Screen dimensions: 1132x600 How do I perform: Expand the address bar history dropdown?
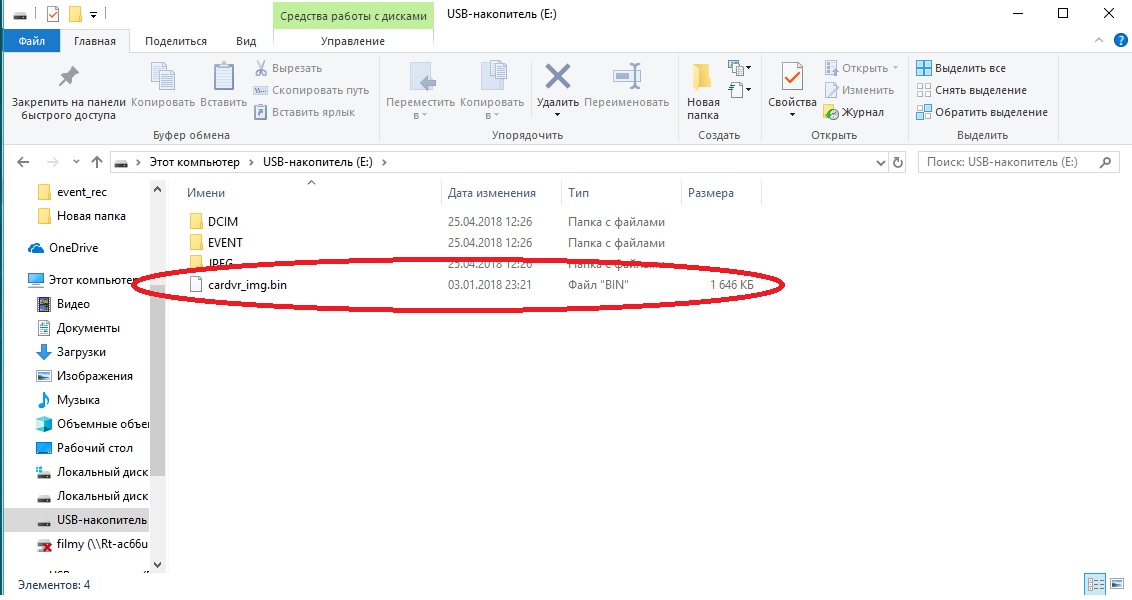(880, 162)
